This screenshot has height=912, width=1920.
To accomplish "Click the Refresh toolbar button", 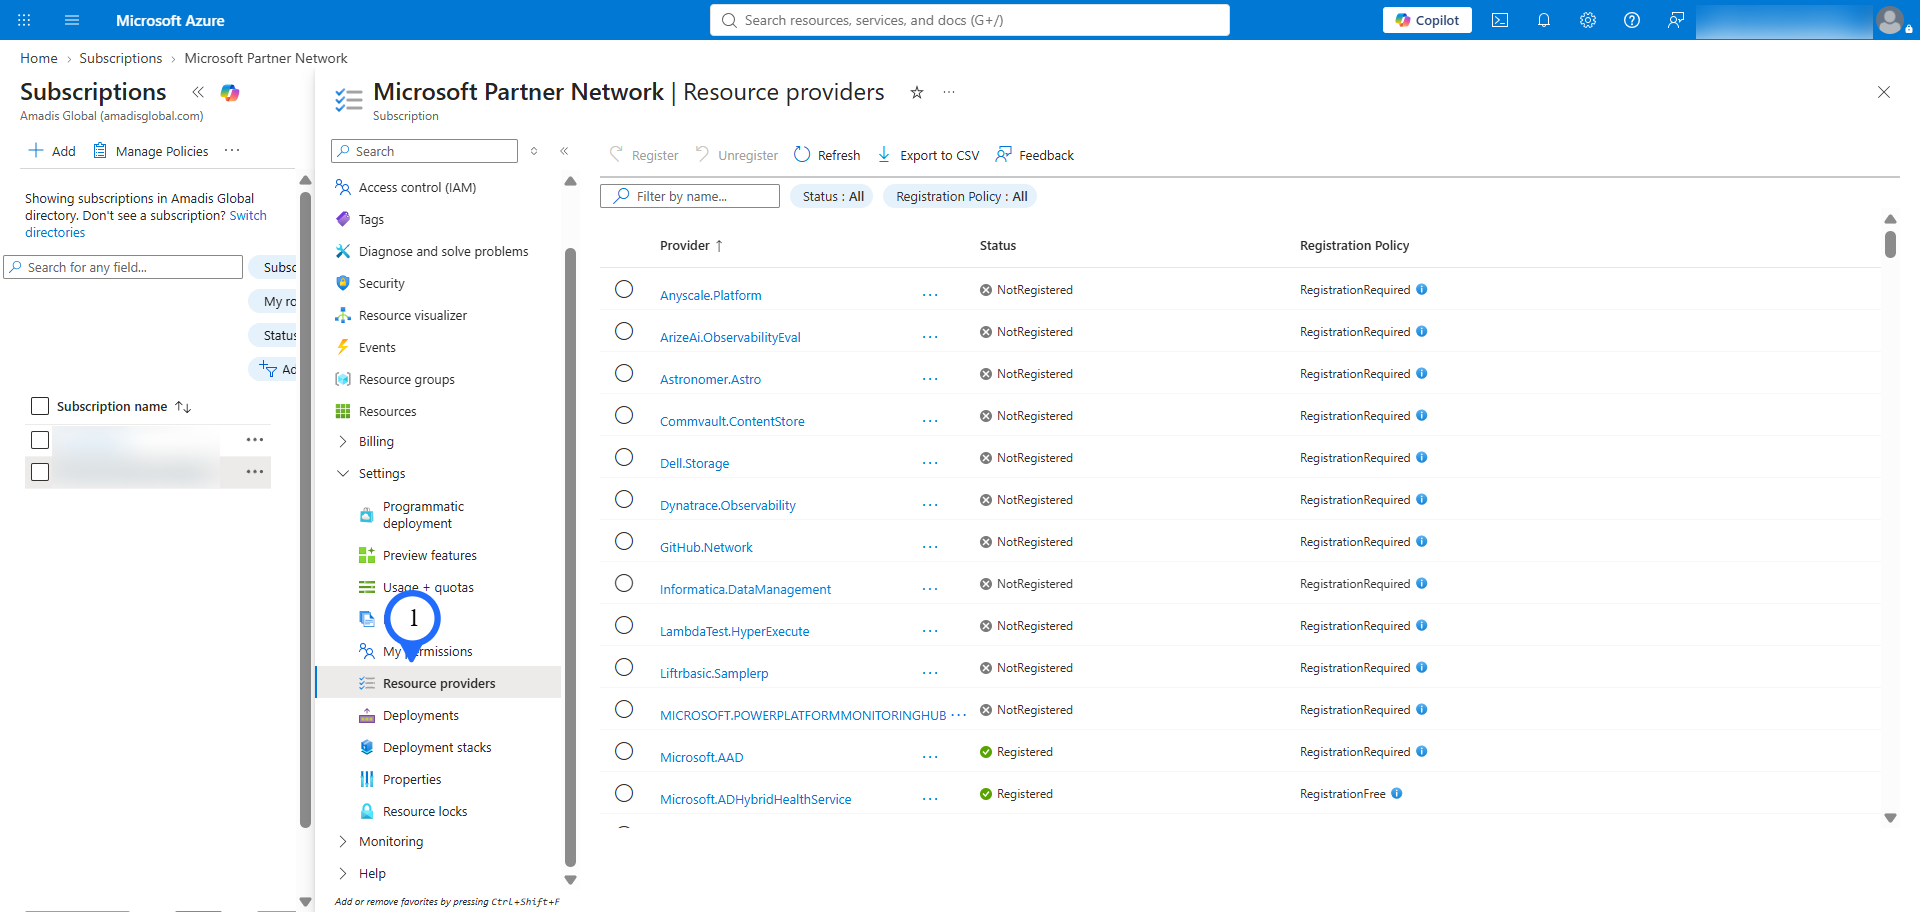I will click(827, 155).
